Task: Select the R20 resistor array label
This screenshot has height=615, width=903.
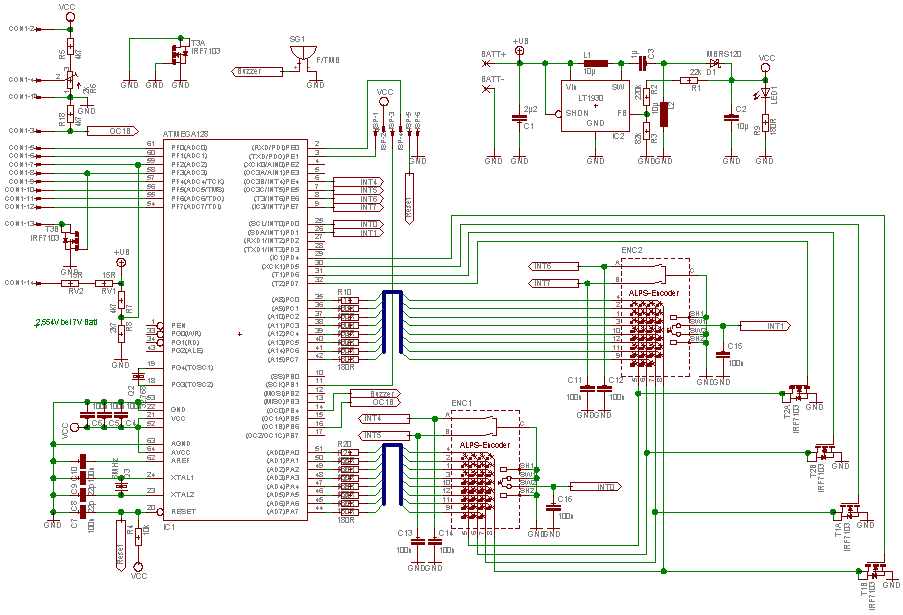Action: (344, 444)
